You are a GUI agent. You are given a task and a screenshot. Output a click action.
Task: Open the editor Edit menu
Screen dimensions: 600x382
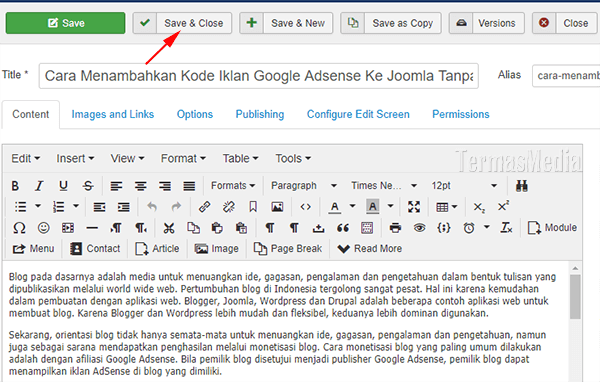pyautogui.click(x=25, y=158)
